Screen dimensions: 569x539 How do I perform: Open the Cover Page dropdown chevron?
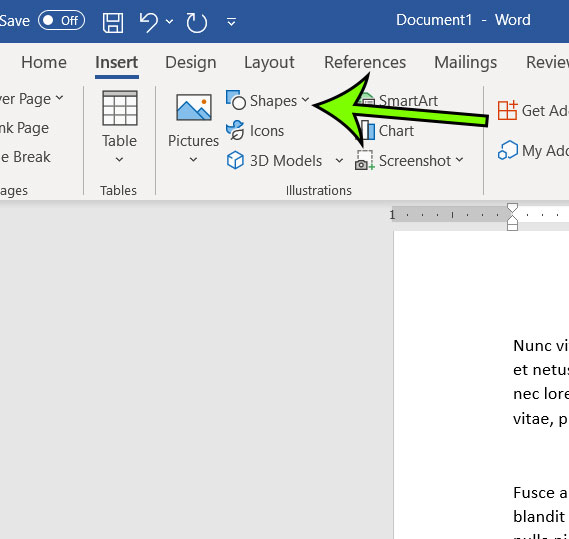pyautogui.click(x=60, y=98)
